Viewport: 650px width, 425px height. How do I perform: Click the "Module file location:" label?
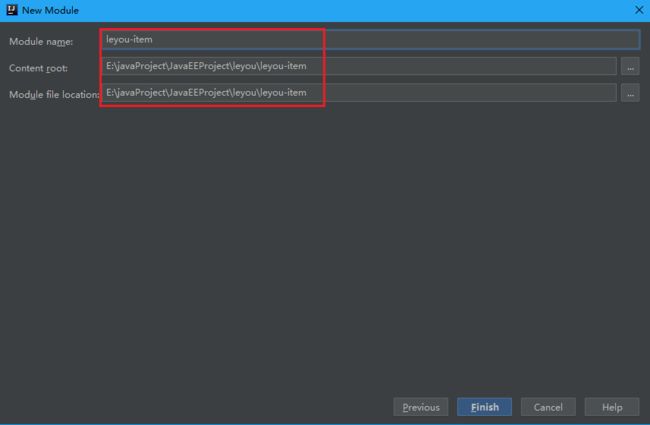[x=54, y=95]
